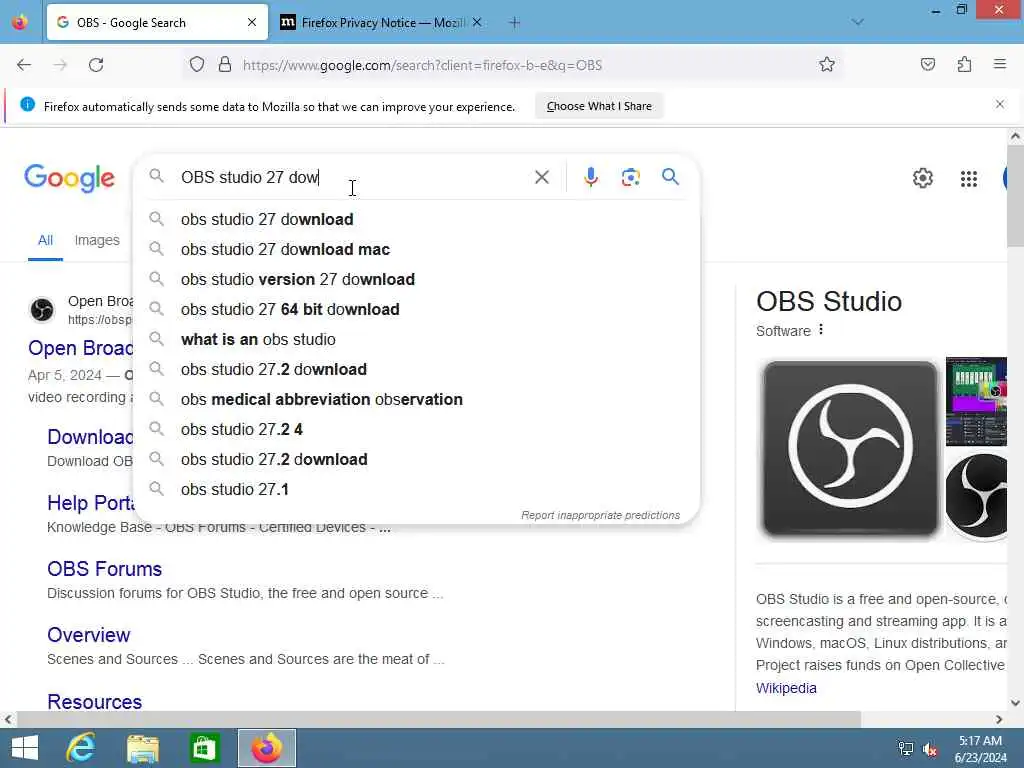Expand the List all tabs dropdown arrow
Image resolution: width=1024 pixels, height=768 pixels.
click(x=858, y=22)
